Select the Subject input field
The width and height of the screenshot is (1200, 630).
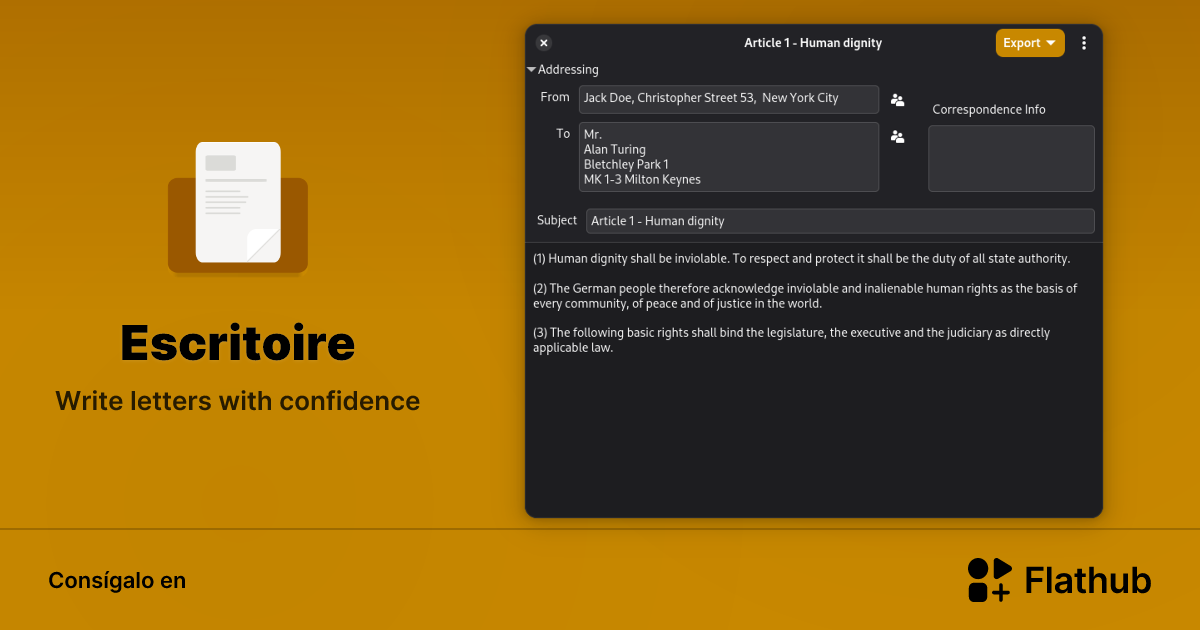(x=839, y=220)
